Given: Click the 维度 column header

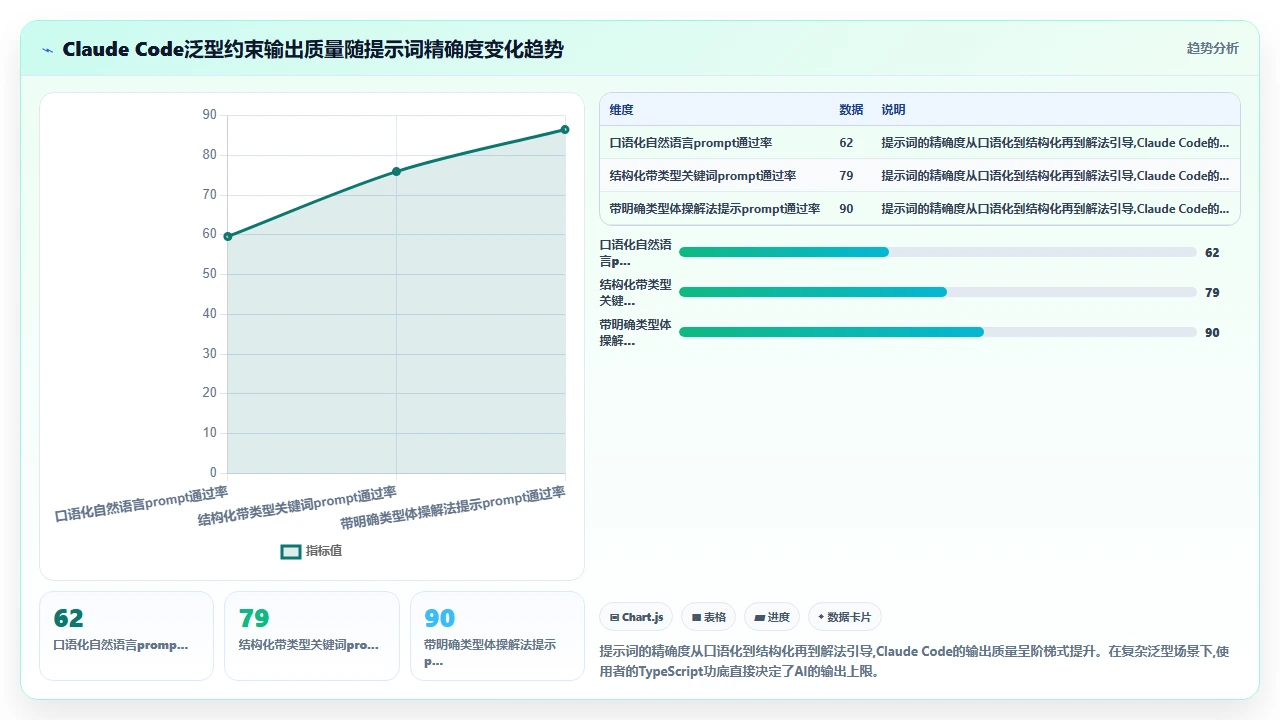Looking at the screenshot, I should 621,110.
